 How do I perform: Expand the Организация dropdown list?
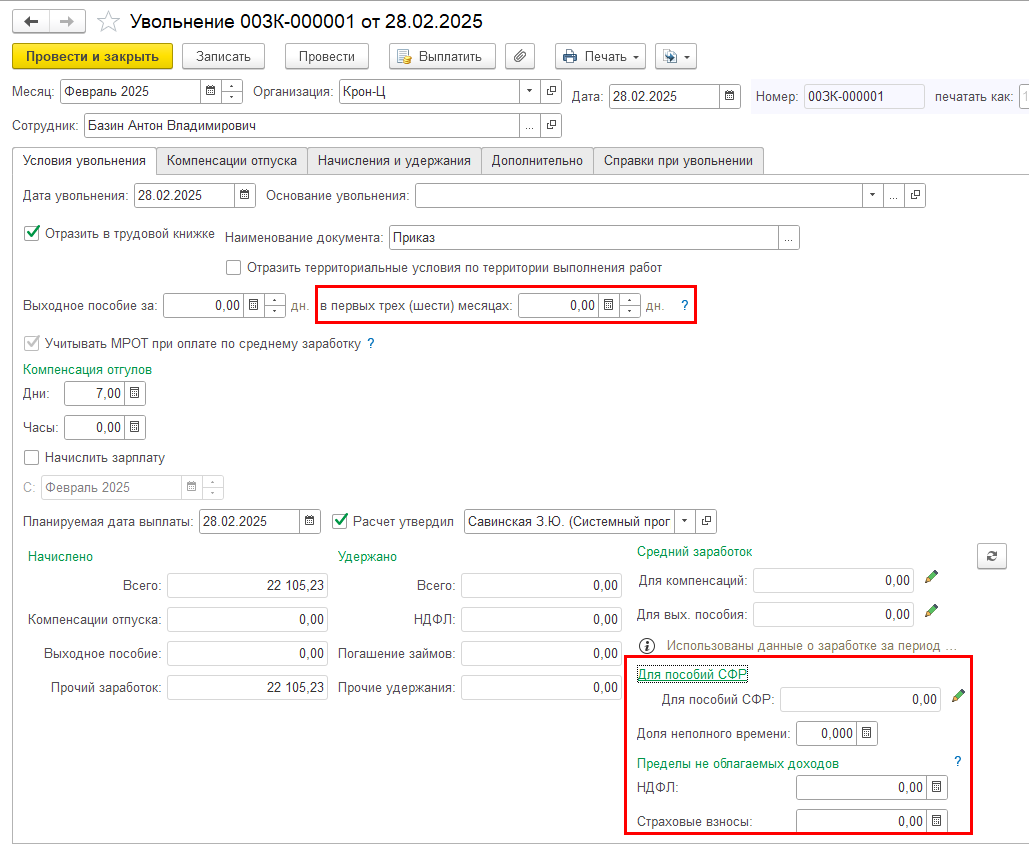(530, 92)
